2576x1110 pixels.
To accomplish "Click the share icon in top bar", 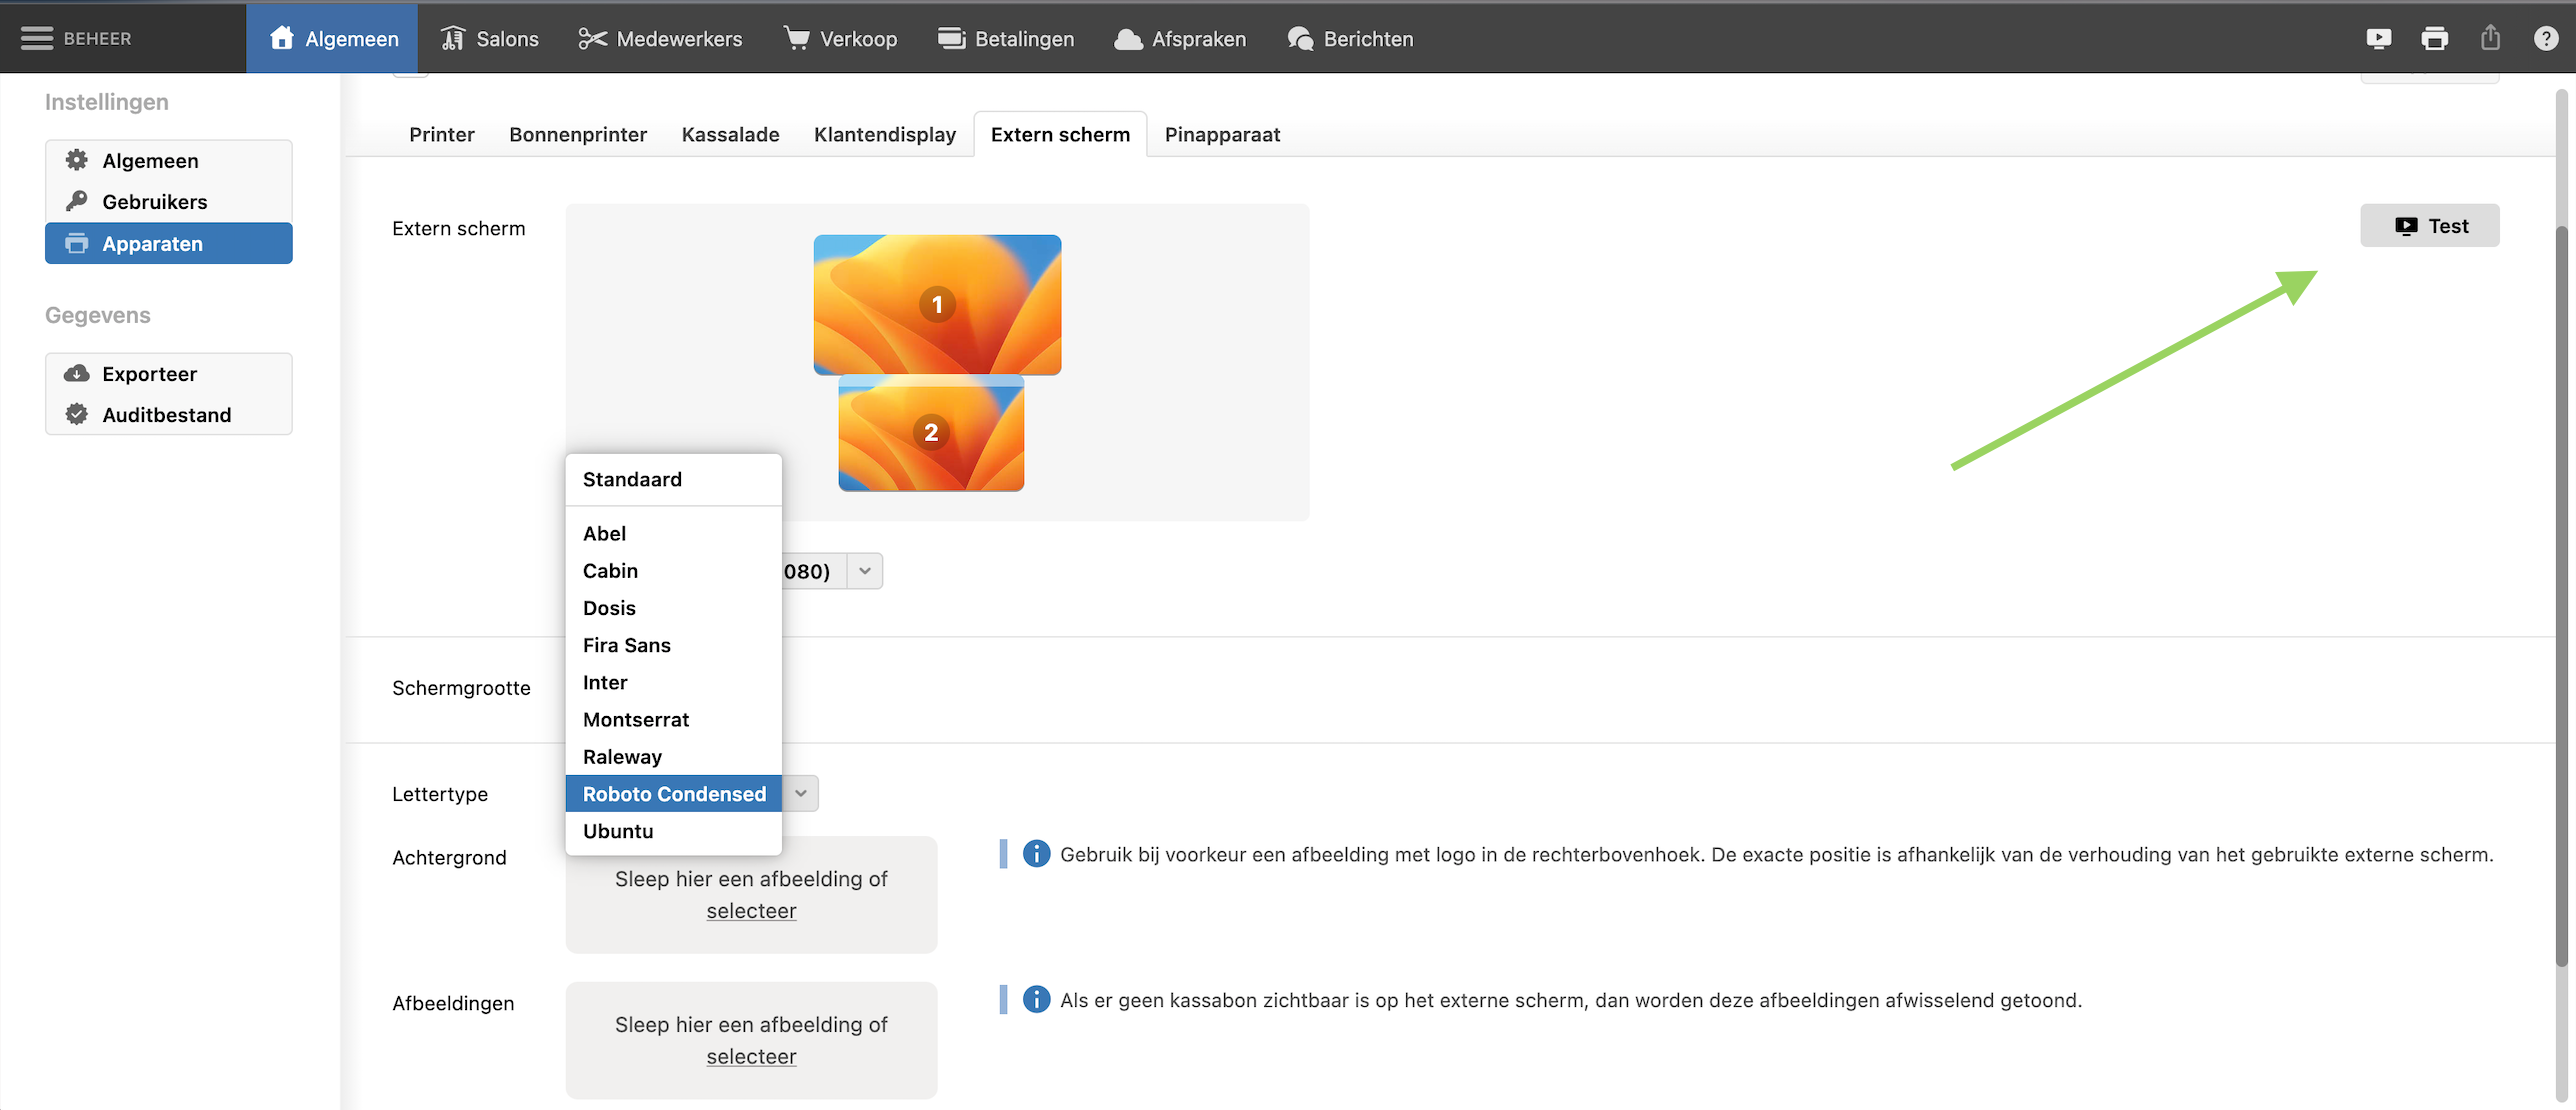I will pos(2490,38).
